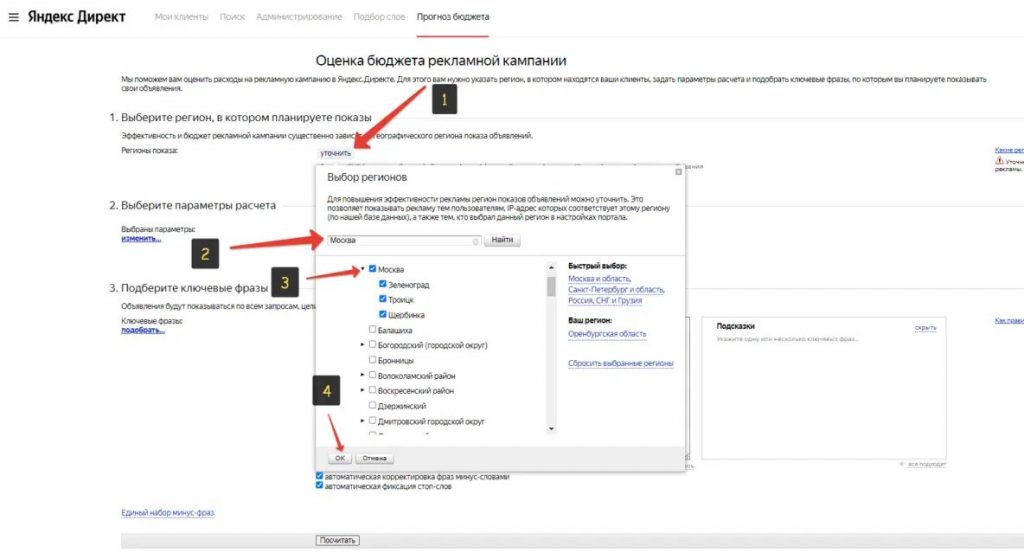The image size is (1024, 559).
Task: Select the Прогноз бюджета tab
Action: 453,17
